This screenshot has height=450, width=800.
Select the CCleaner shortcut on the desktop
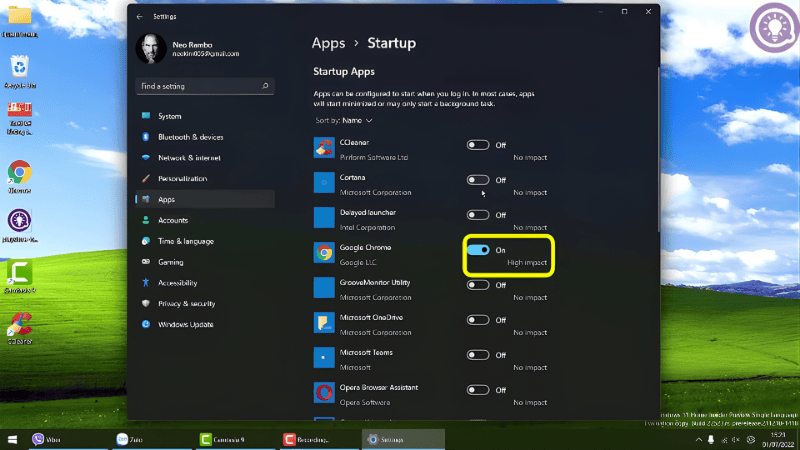tap(20, 329)
